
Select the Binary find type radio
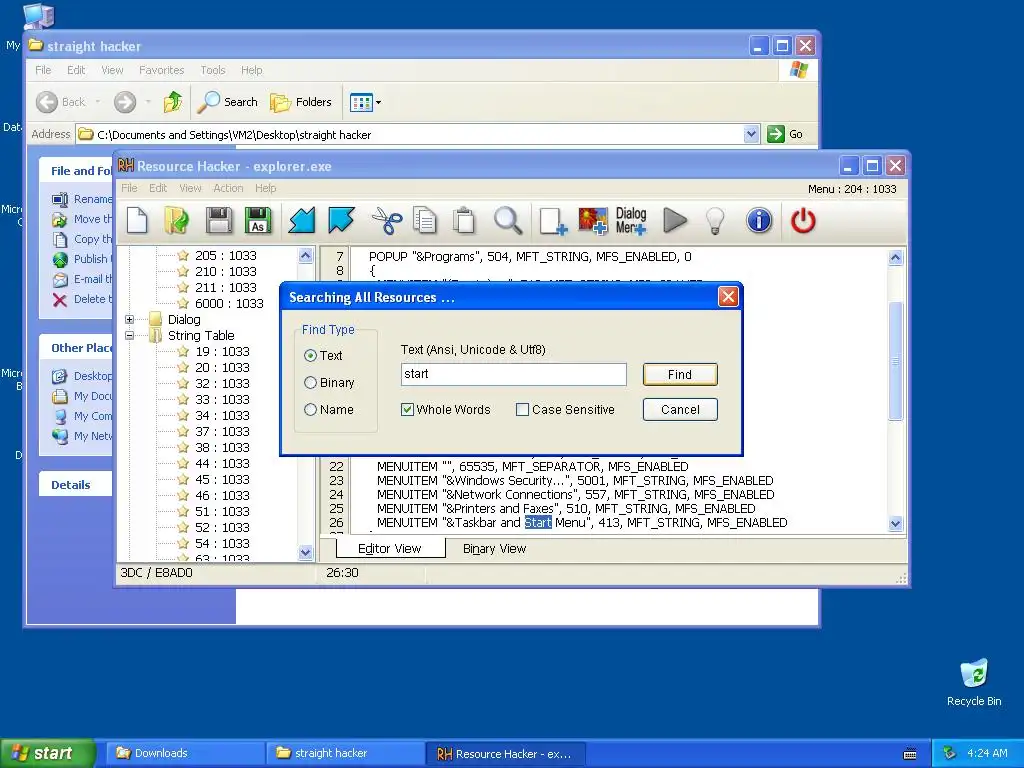tap(310, 383)
